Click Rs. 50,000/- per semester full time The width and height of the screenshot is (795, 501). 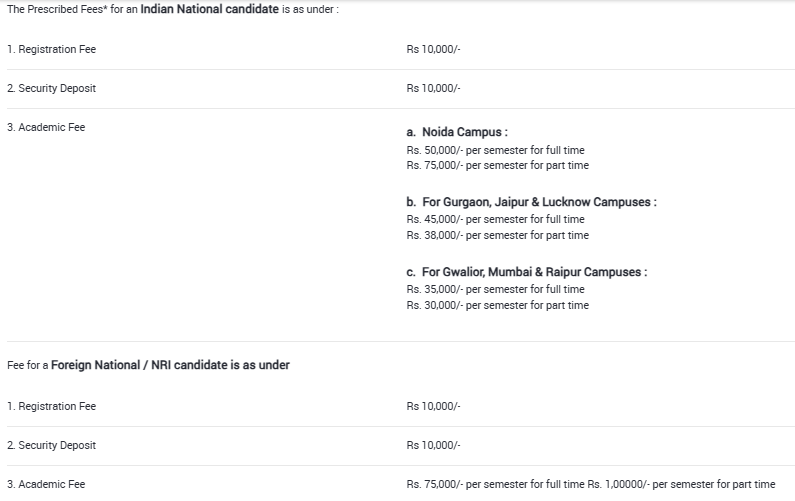tap(495, 150)
